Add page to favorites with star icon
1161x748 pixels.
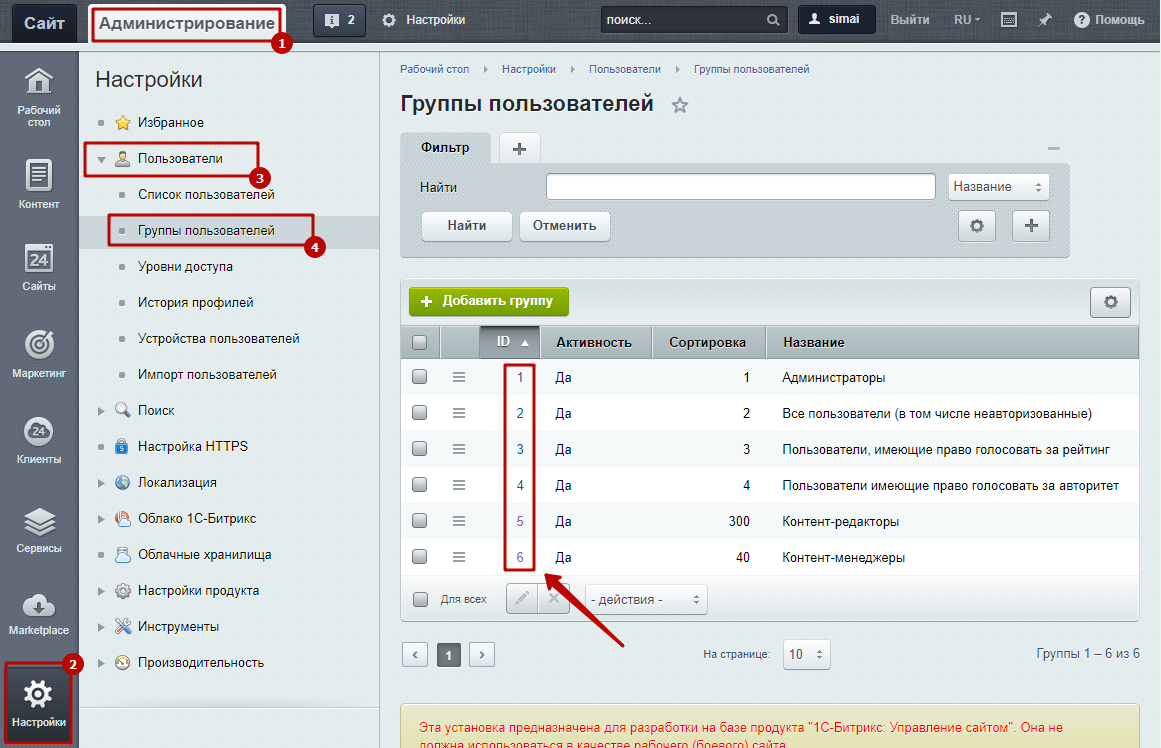click(x=680, y=105)
